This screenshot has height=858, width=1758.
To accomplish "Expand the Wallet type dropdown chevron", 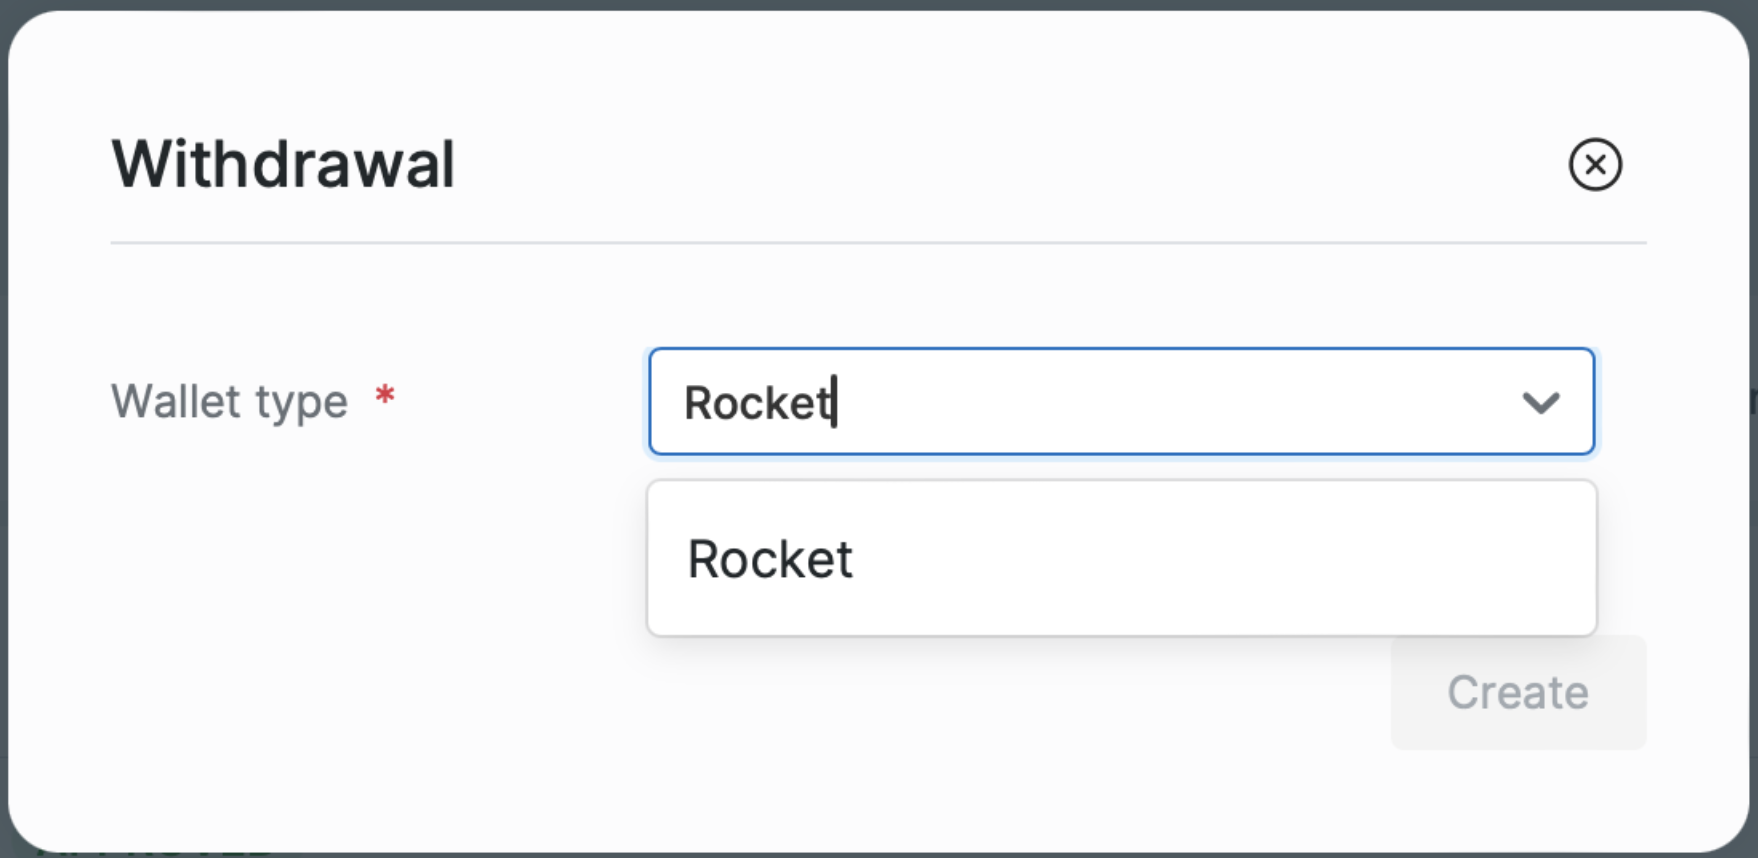I will click(1540, 403).
